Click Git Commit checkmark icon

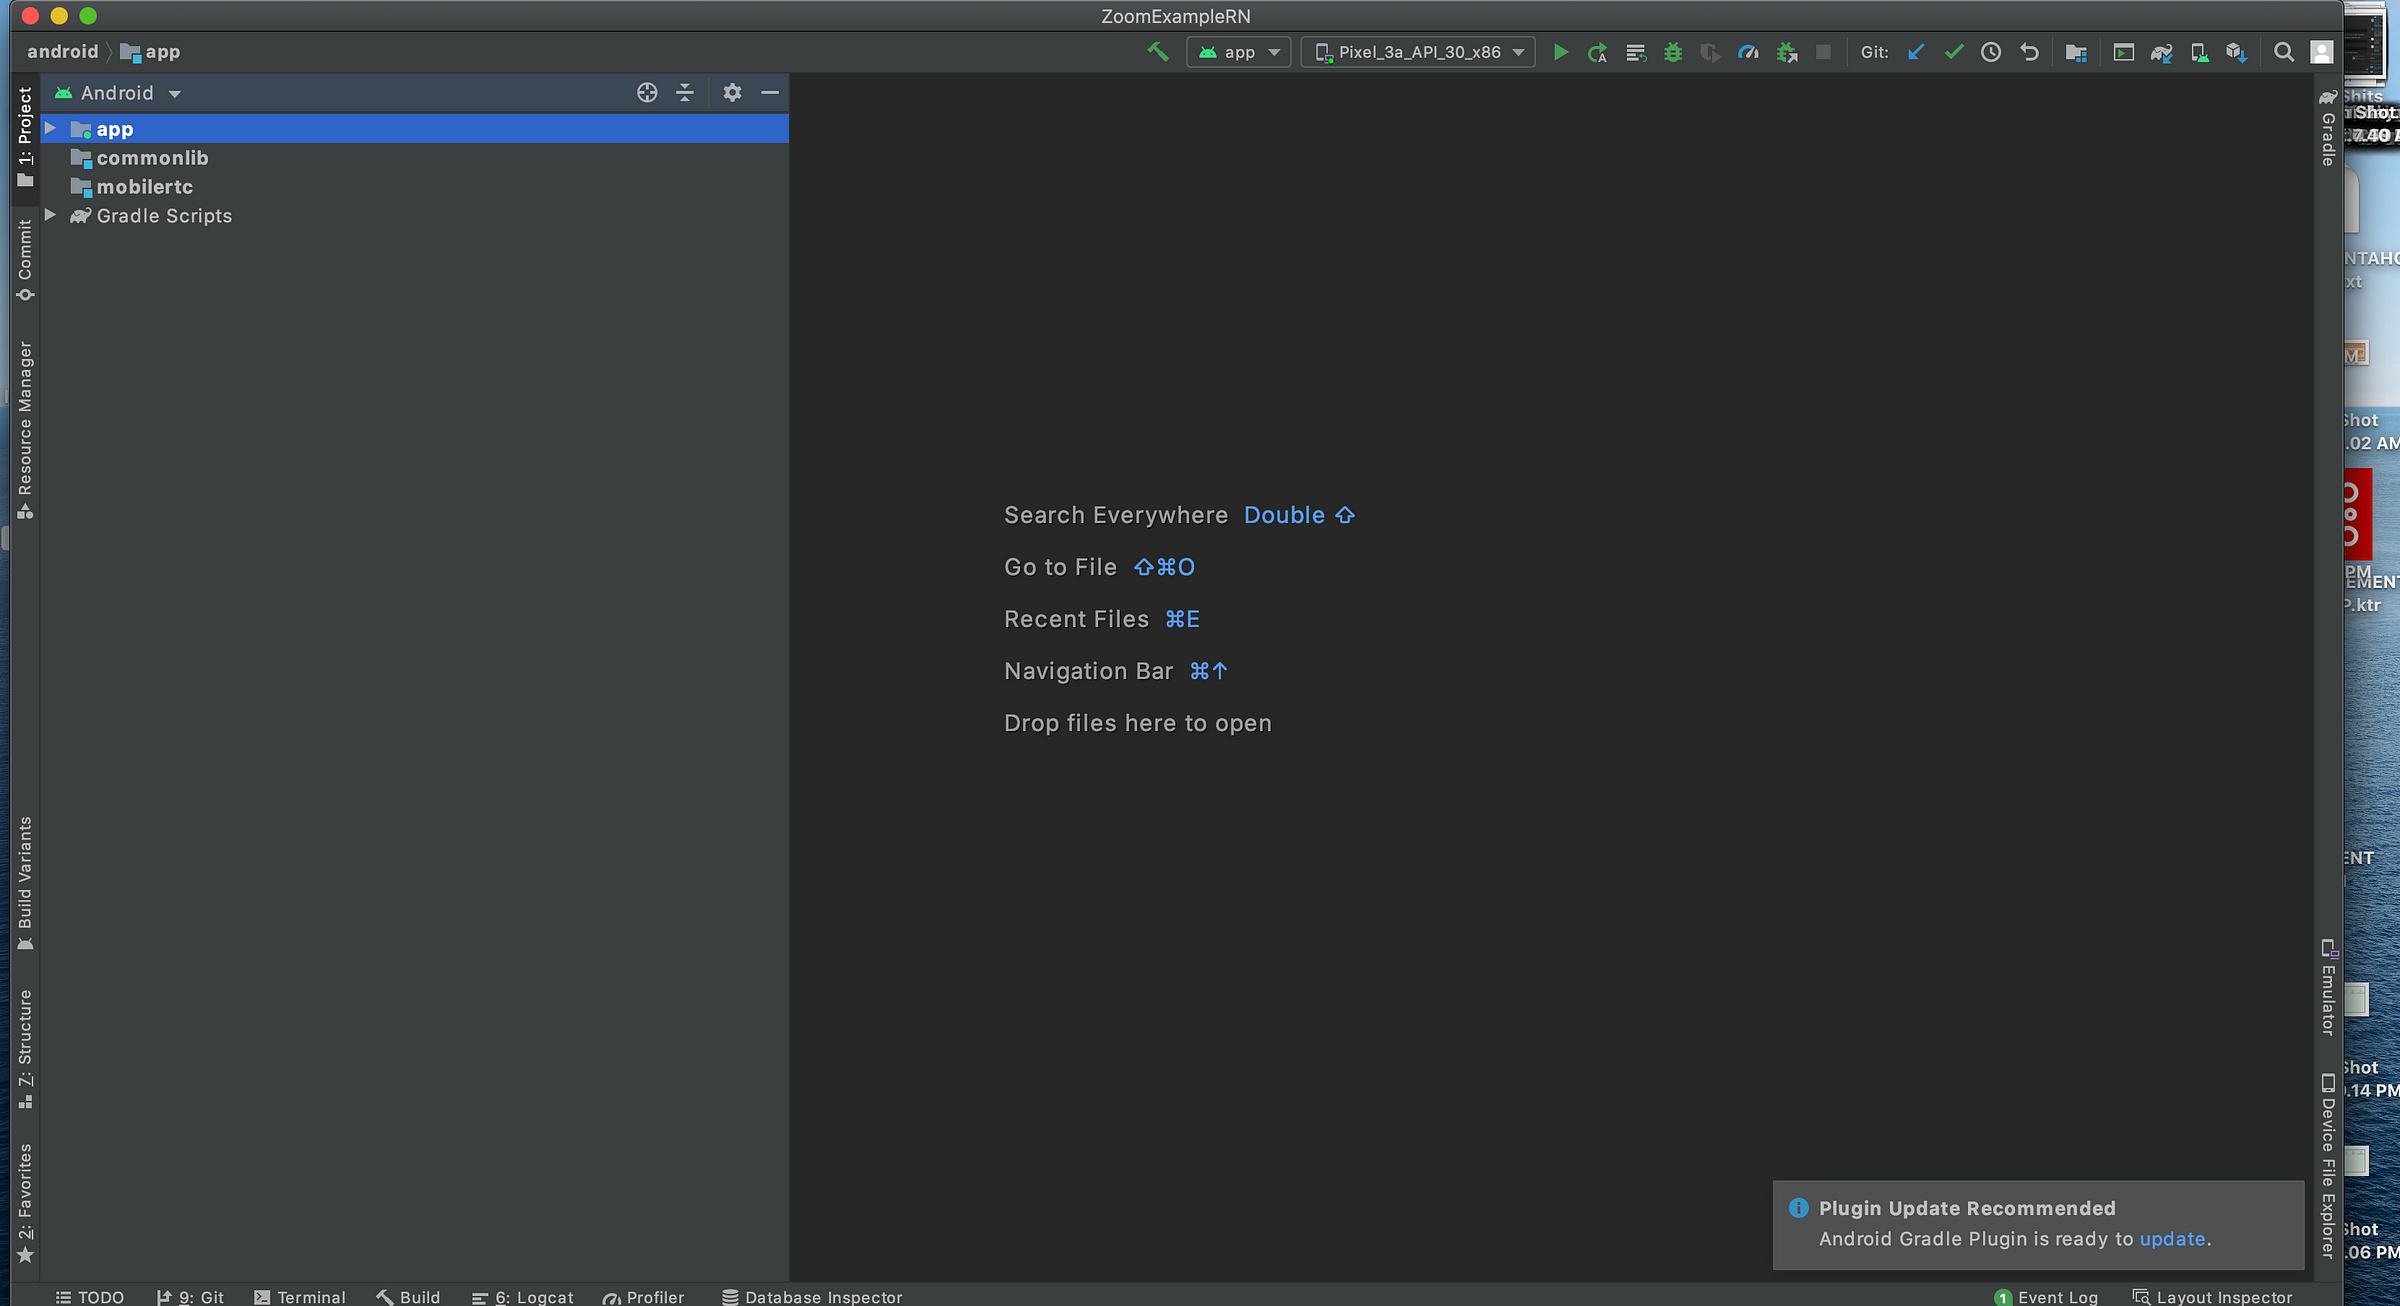1953,52
